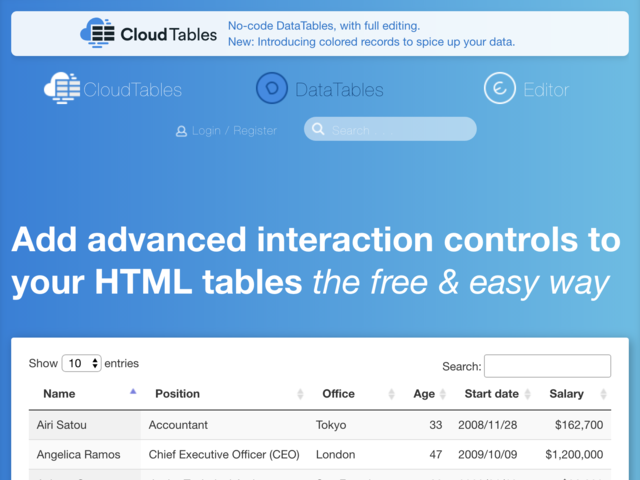Click the Name column header

(x=85, y=394)
